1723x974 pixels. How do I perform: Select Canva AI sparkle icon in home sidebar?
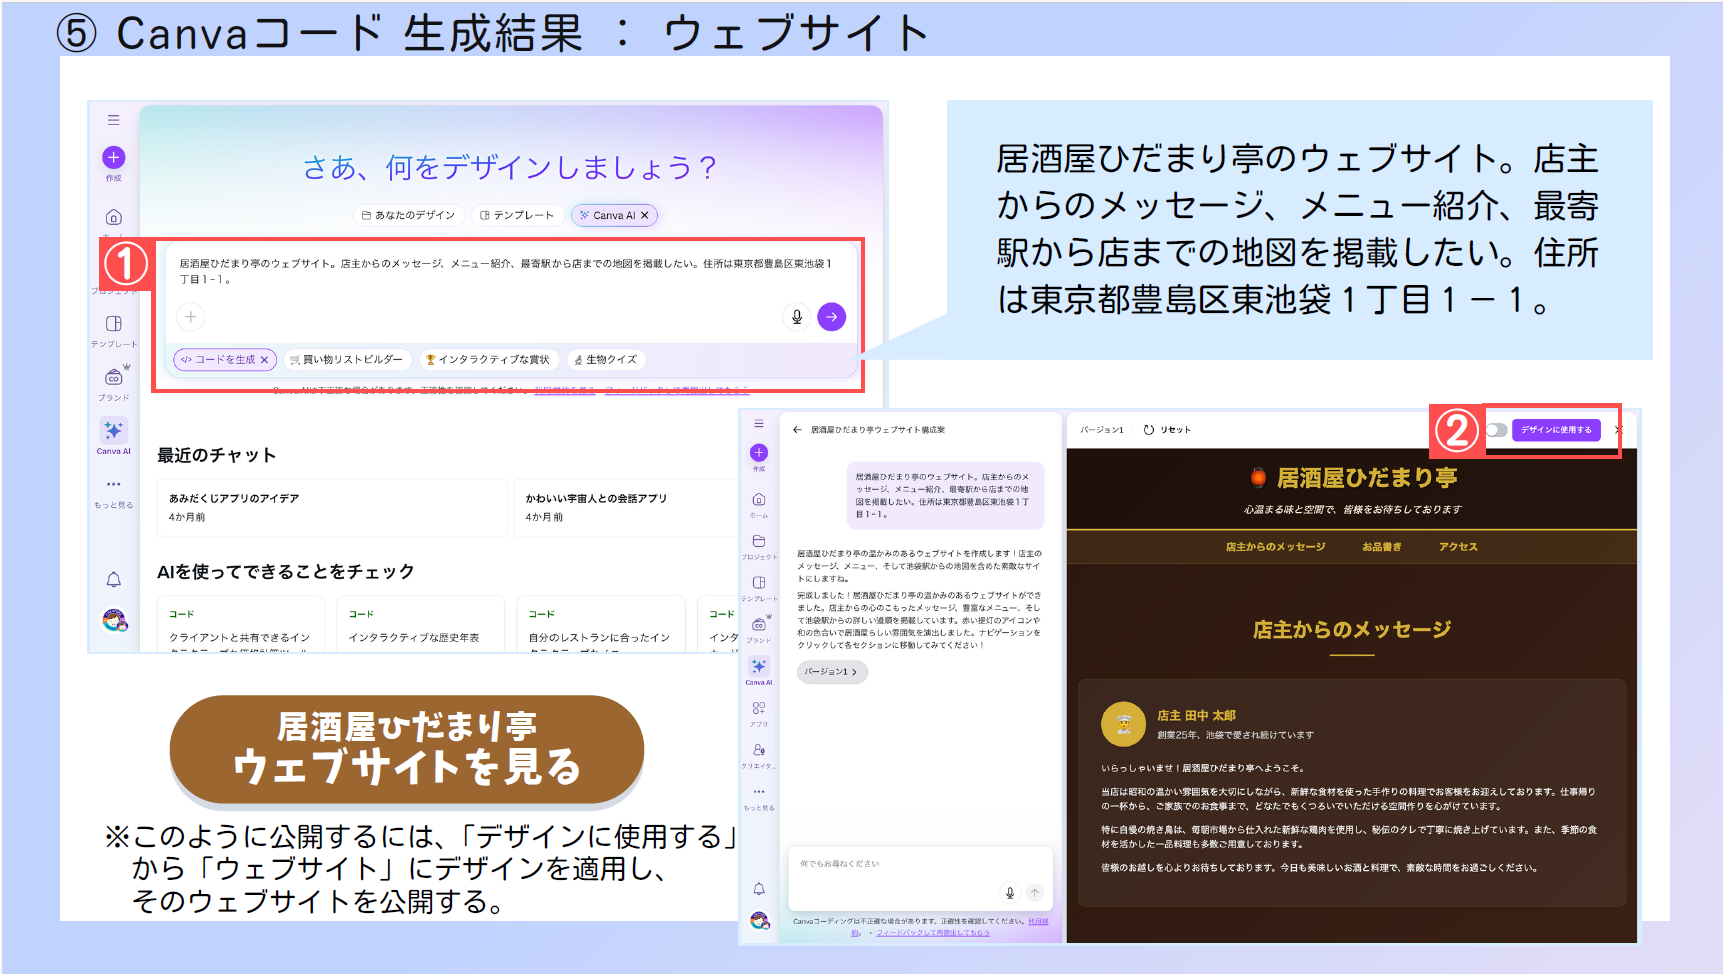pos(114,430)
